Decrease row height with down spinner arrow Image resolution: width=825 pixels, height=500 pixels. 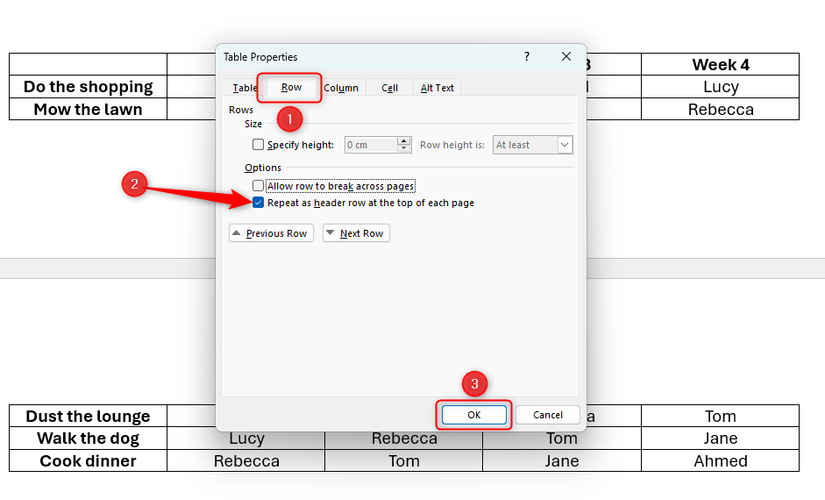coord(404,148)
